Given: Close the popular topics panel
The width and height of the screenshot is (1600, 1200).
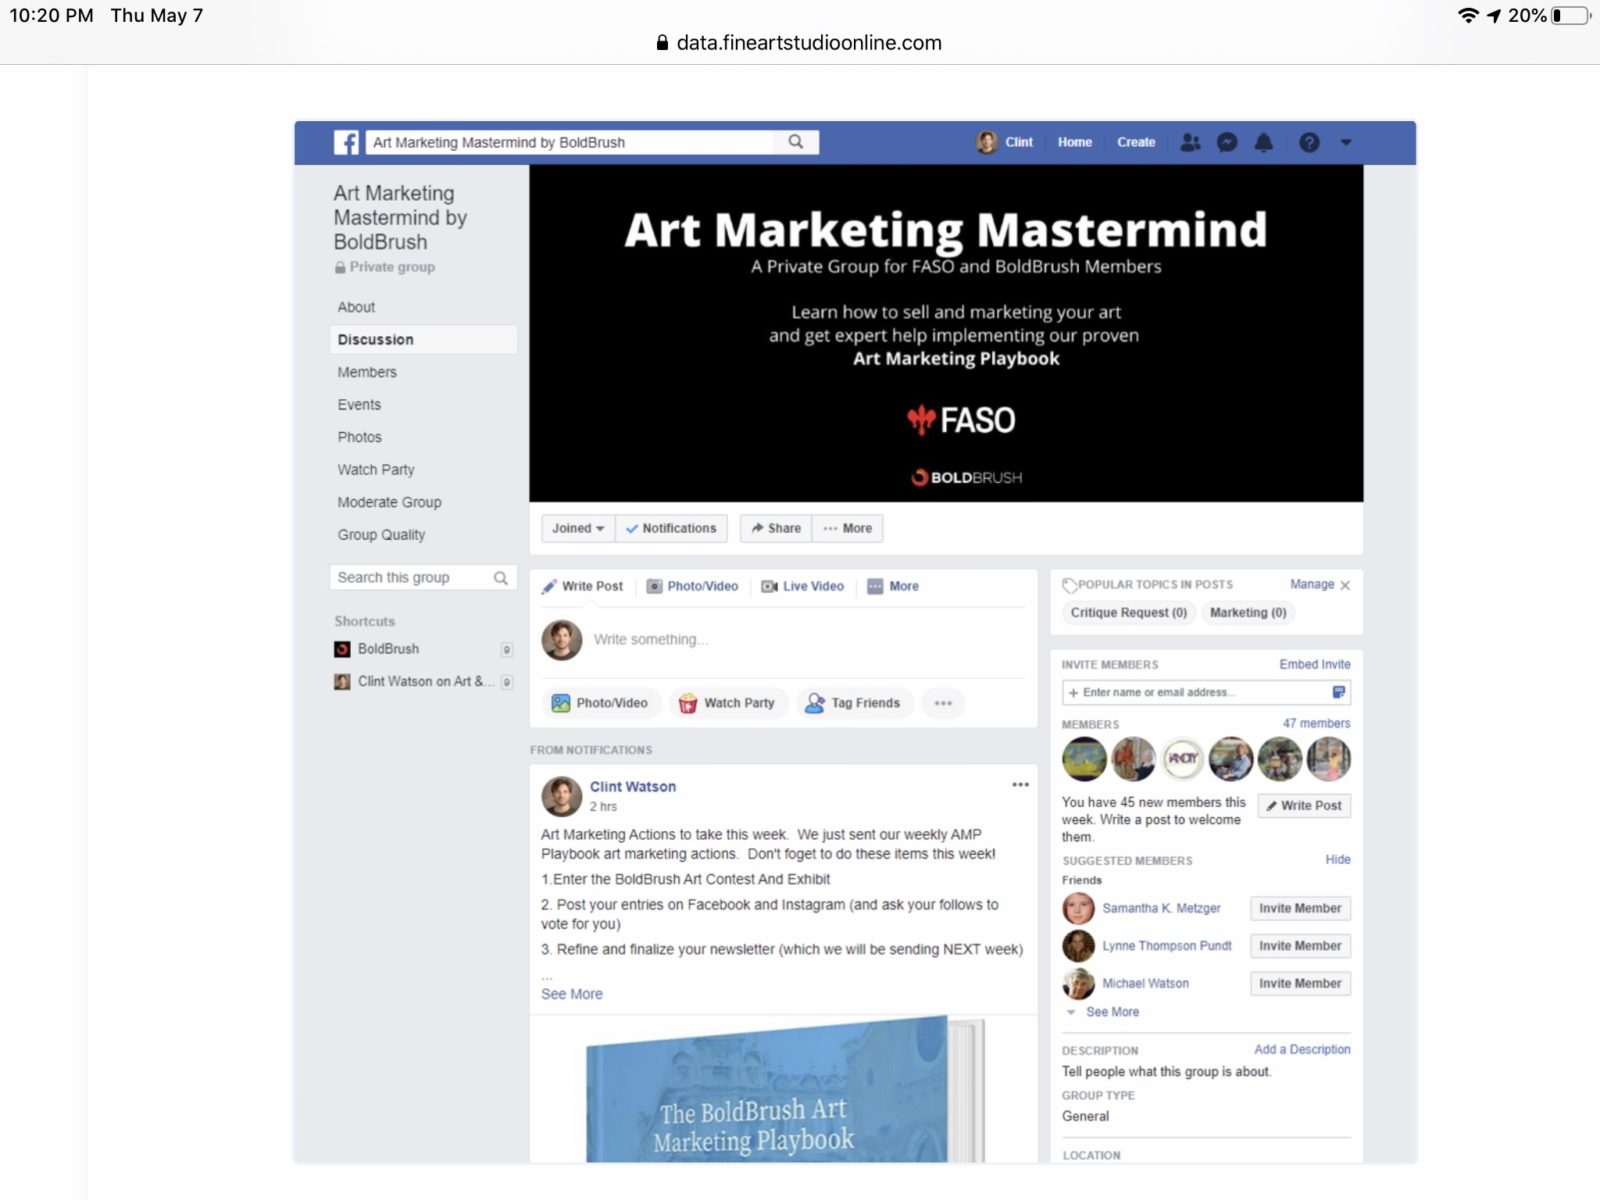Looking at the screenshot, I should (1345, 585).
